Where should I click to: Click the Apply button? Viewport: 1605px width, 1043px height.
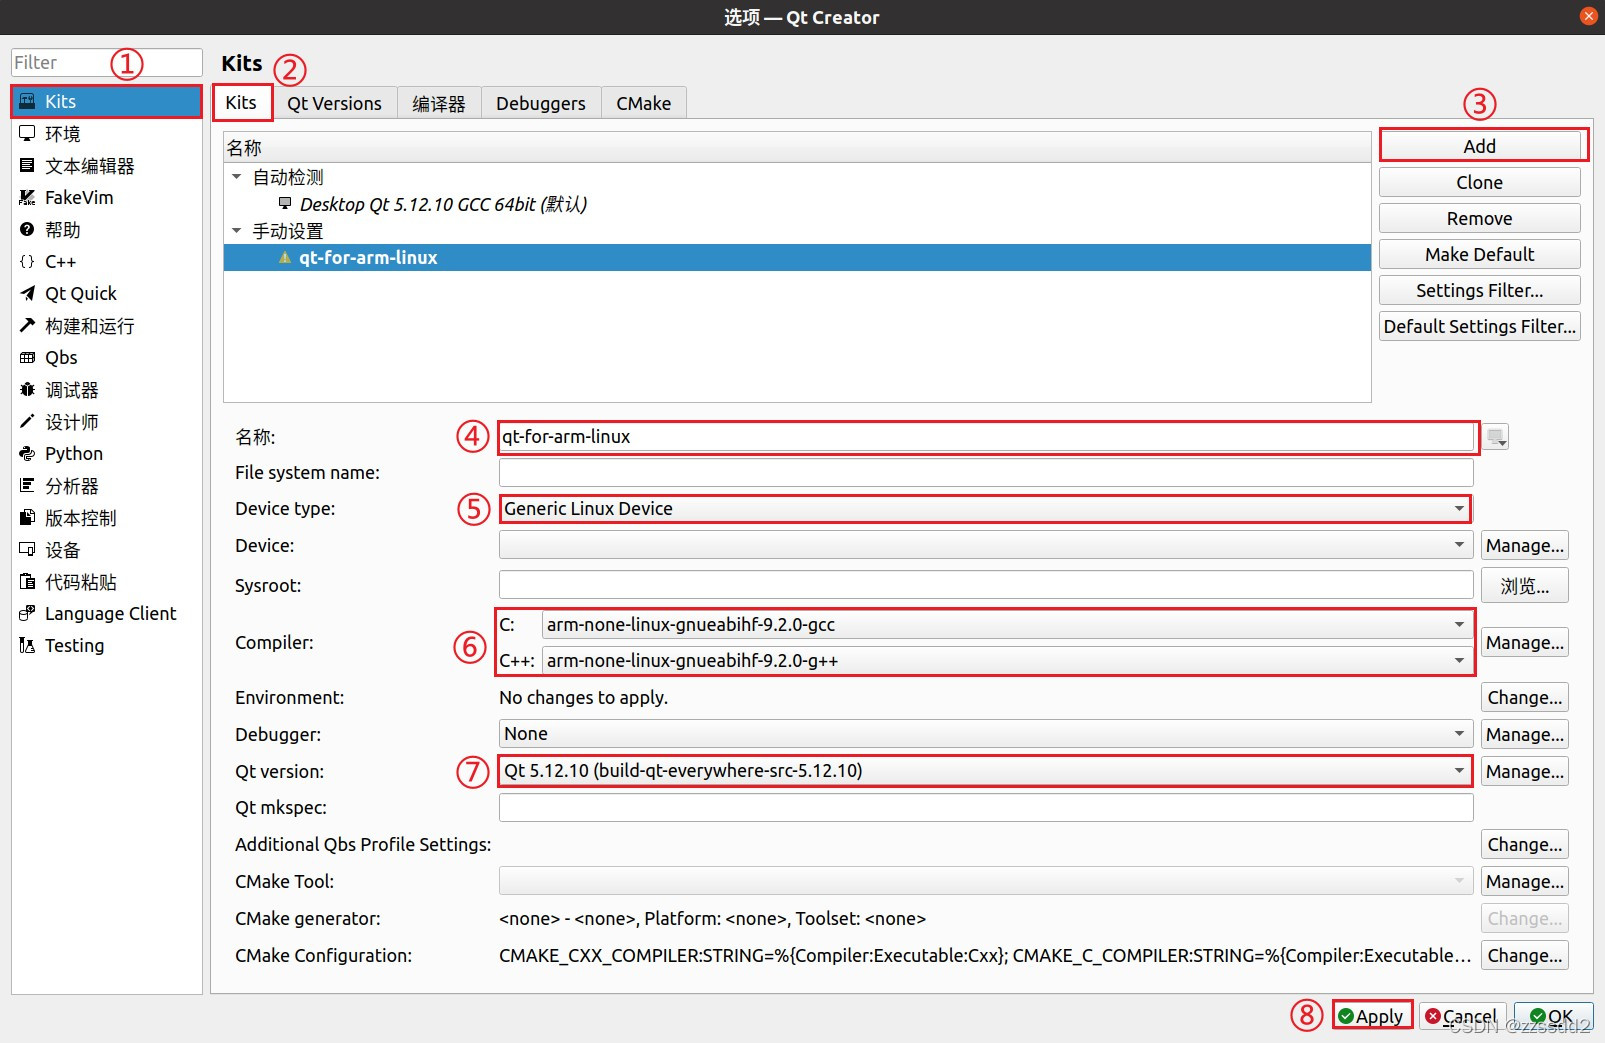(1372, 1016)
